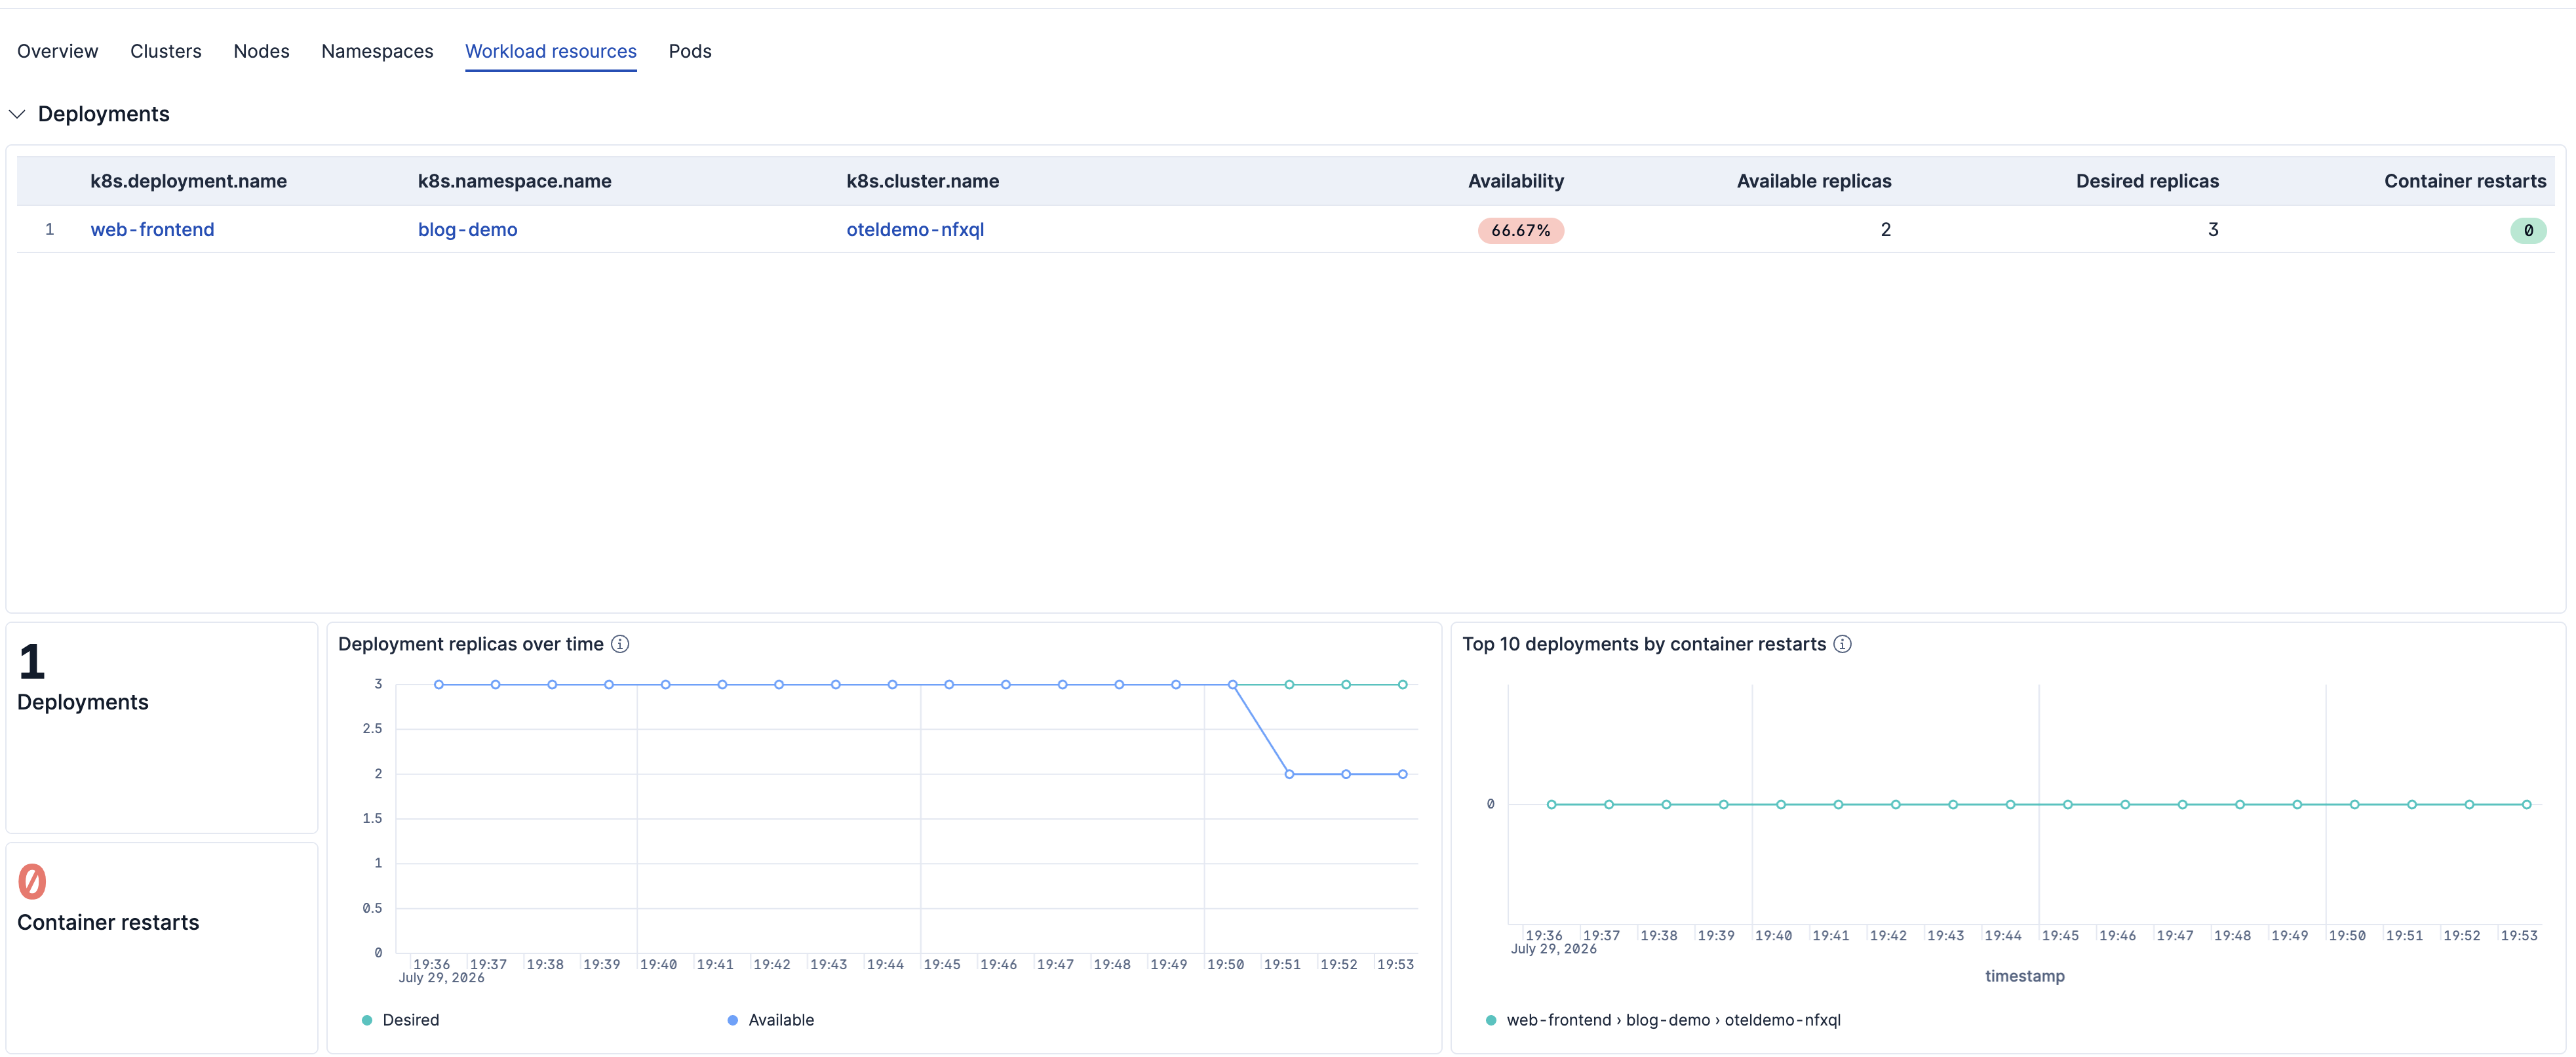Open the Namespaces tab
The image size is (2576, 1057).
point(377,51)
